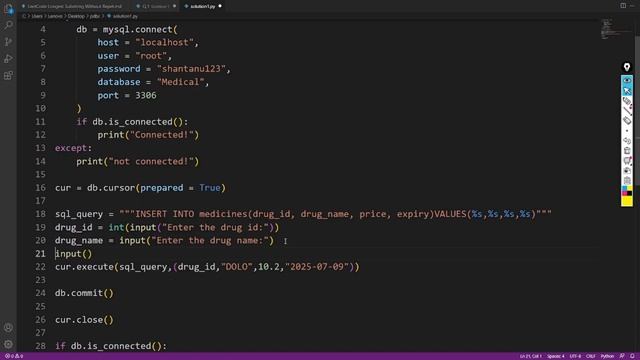The width and height of the screenshot is (640, 360).
Task: Click the "DOLO" string on line 22
Action: [x=237, y=267]
